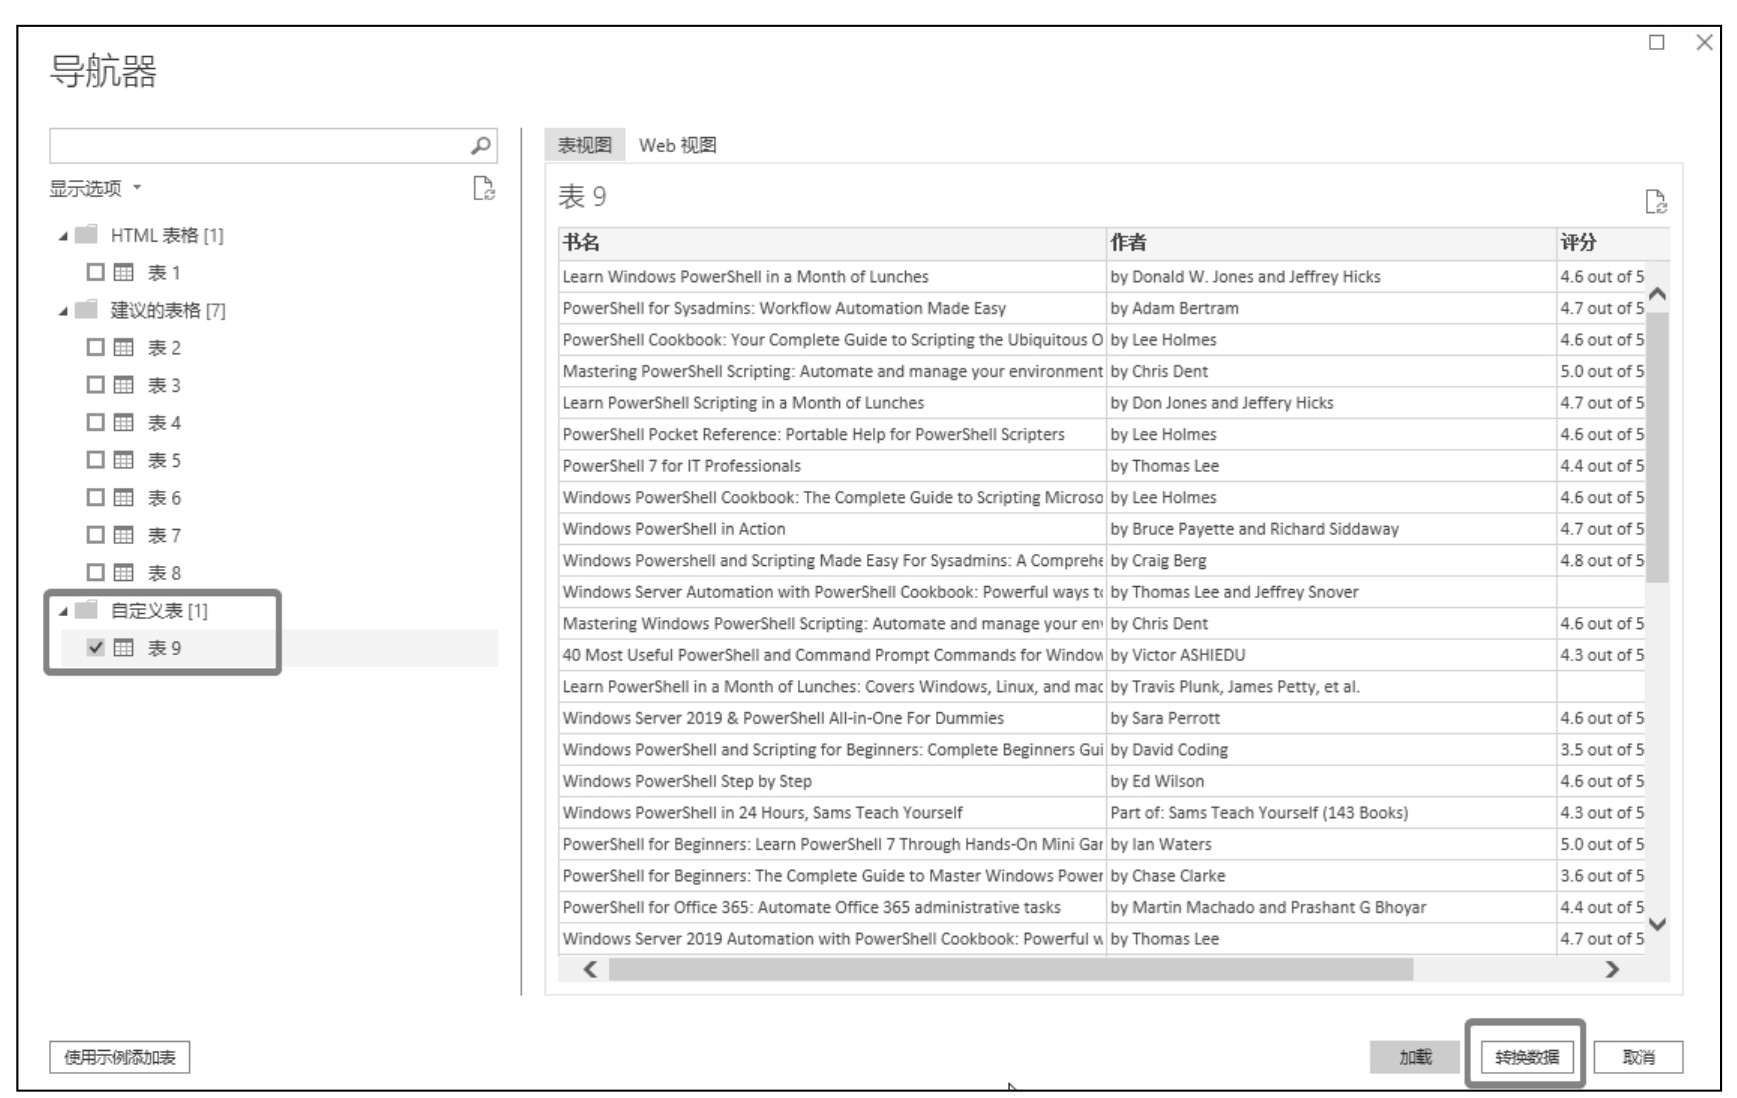
Task: Uncheck the 表 9 checkbox
Action: [95, 648]
